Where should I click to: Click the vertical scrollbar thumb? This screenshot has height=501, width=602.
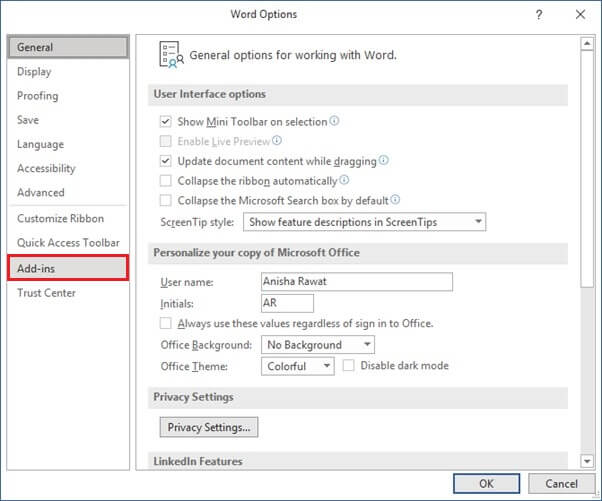click(x=587, y=169)
